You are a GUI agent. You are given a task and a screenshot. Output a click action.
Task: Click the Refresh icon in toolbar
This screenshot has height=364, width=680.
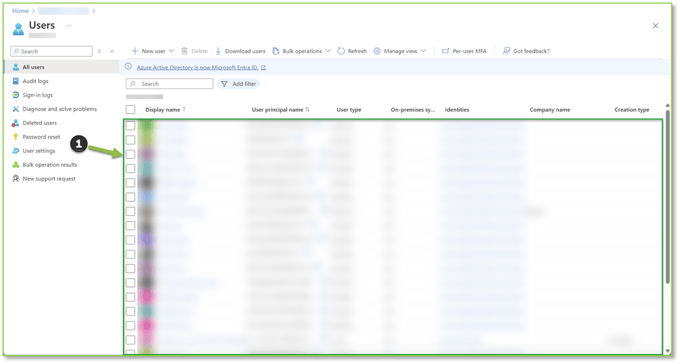coord(341,51)
